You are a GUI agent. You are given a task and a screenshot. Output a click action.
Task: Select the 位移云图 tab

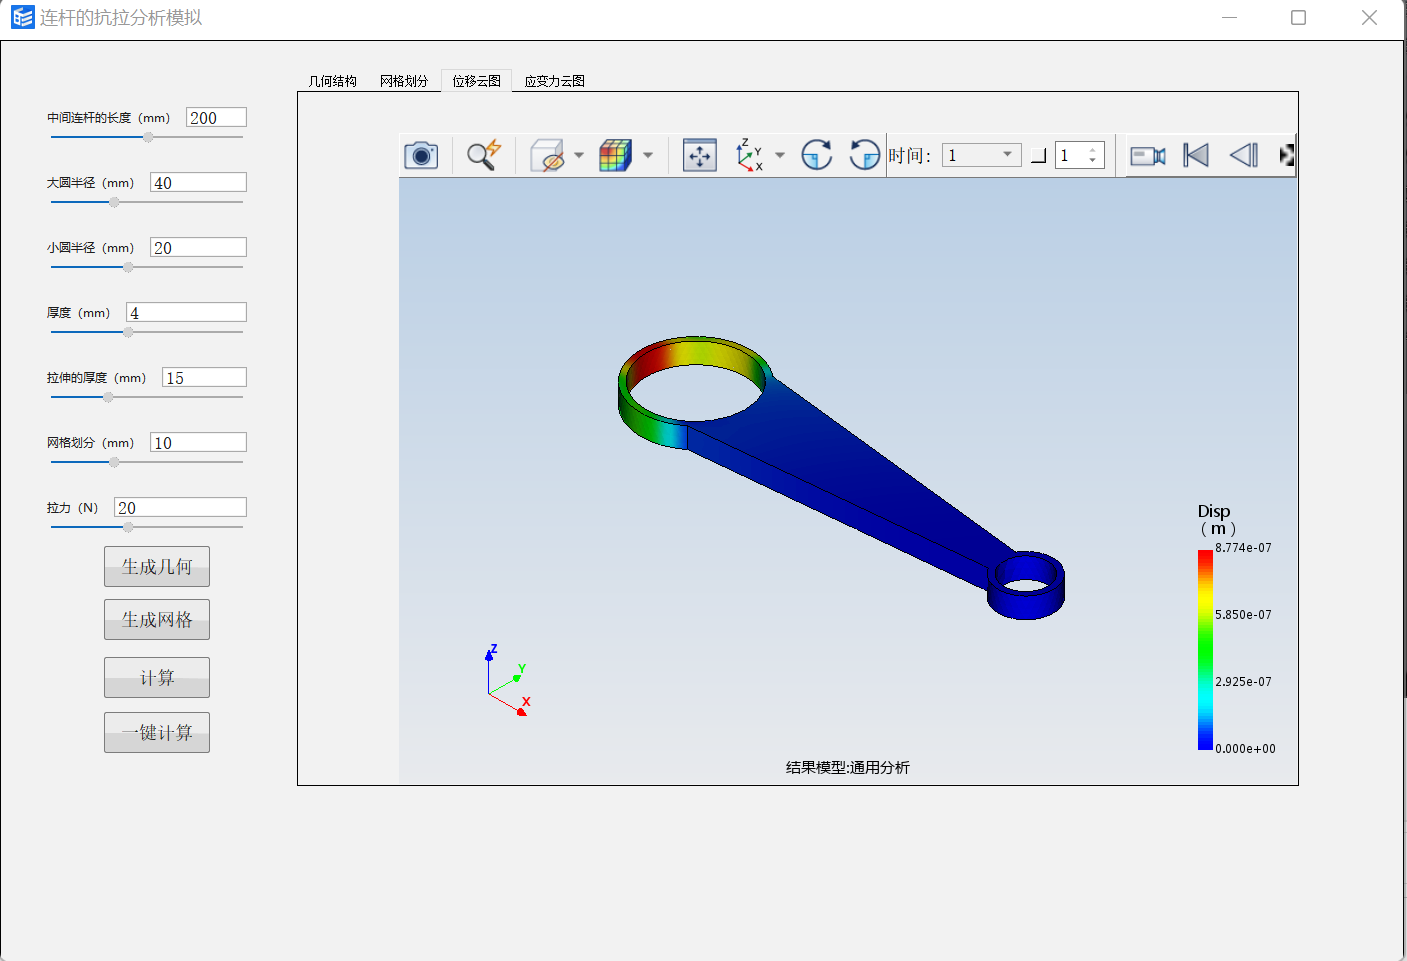[476, 81]
